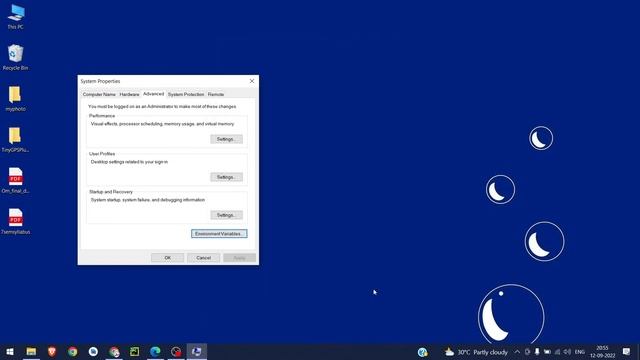Open the ENG language input indicator
Image resolution: width=640 pixels, height=360 pixels.
pos(580,352)
